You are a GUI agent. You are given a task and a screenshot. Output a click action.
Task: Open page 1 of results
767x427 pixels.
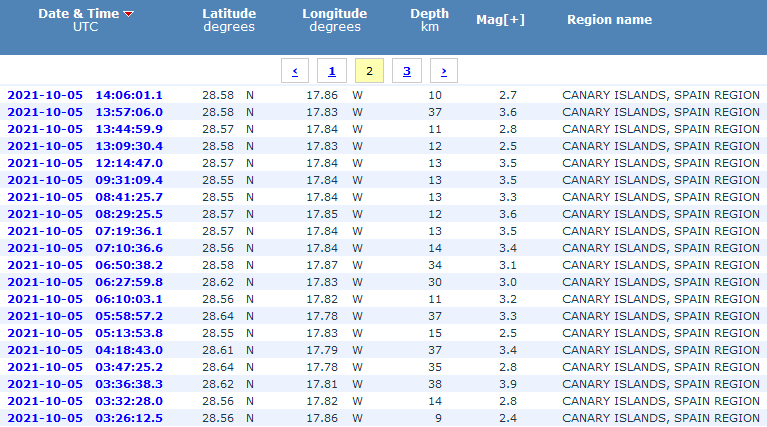pos(332,71)
